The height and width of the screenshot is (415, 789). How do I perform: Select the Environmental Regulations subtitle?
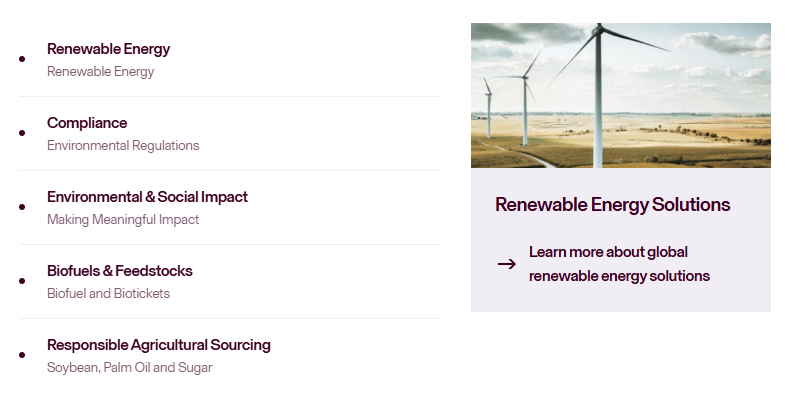(123, 145)
